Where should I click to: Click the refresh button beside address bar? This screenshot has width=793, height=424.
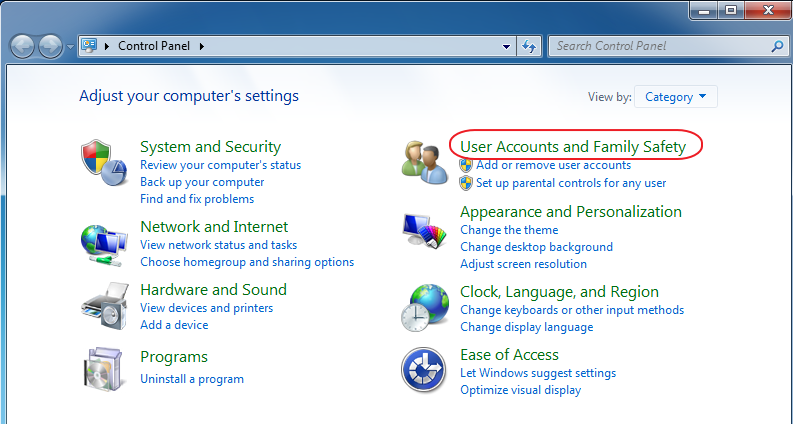click(530, 46)
